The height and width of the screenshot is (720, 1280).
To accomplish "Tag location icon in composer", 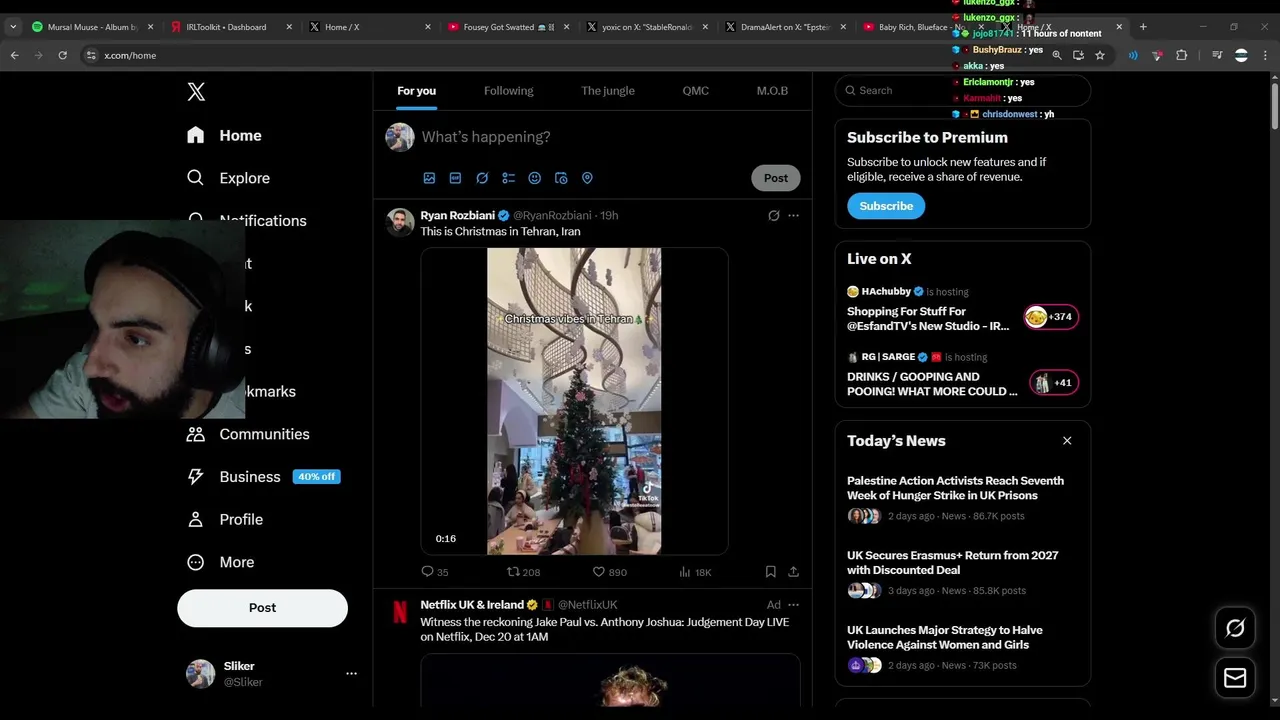I will click(x=587, y=178).
